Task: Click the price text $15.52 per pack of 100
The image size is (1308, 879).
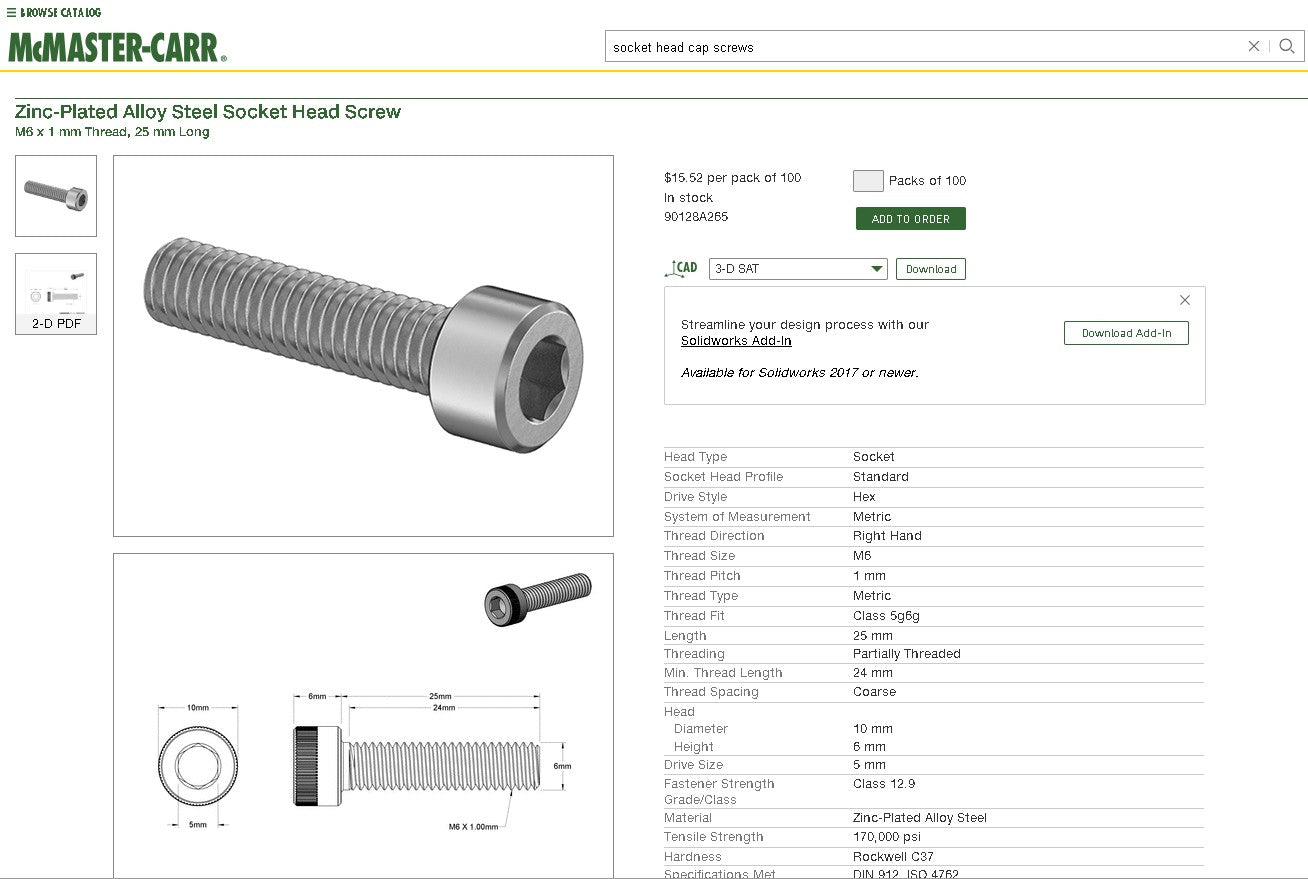Action: tap(733, 178)
